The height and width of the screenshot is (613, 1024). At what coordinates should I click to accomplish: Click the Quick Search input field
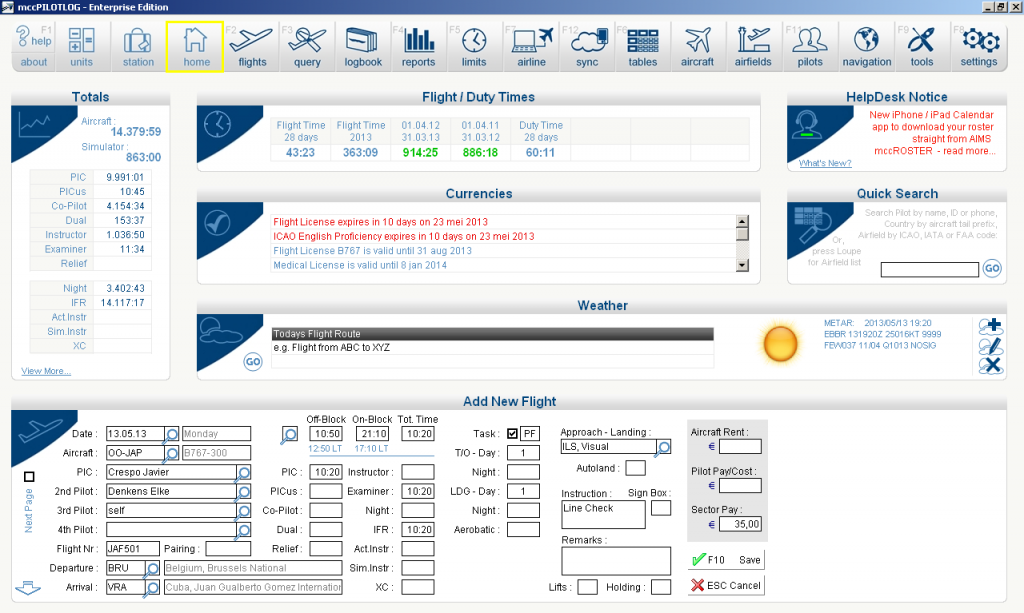click(x=929, y=270)
